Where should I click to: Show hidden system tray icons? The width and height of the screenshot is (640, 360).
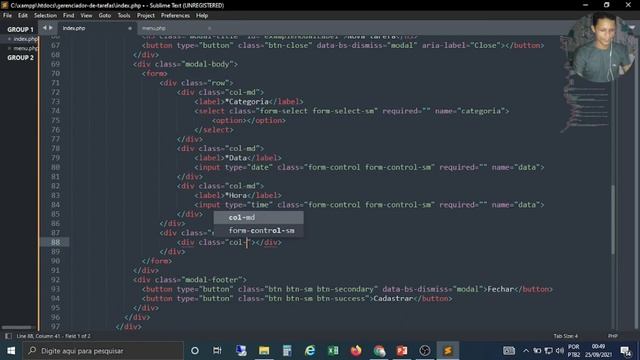(526, 351)
